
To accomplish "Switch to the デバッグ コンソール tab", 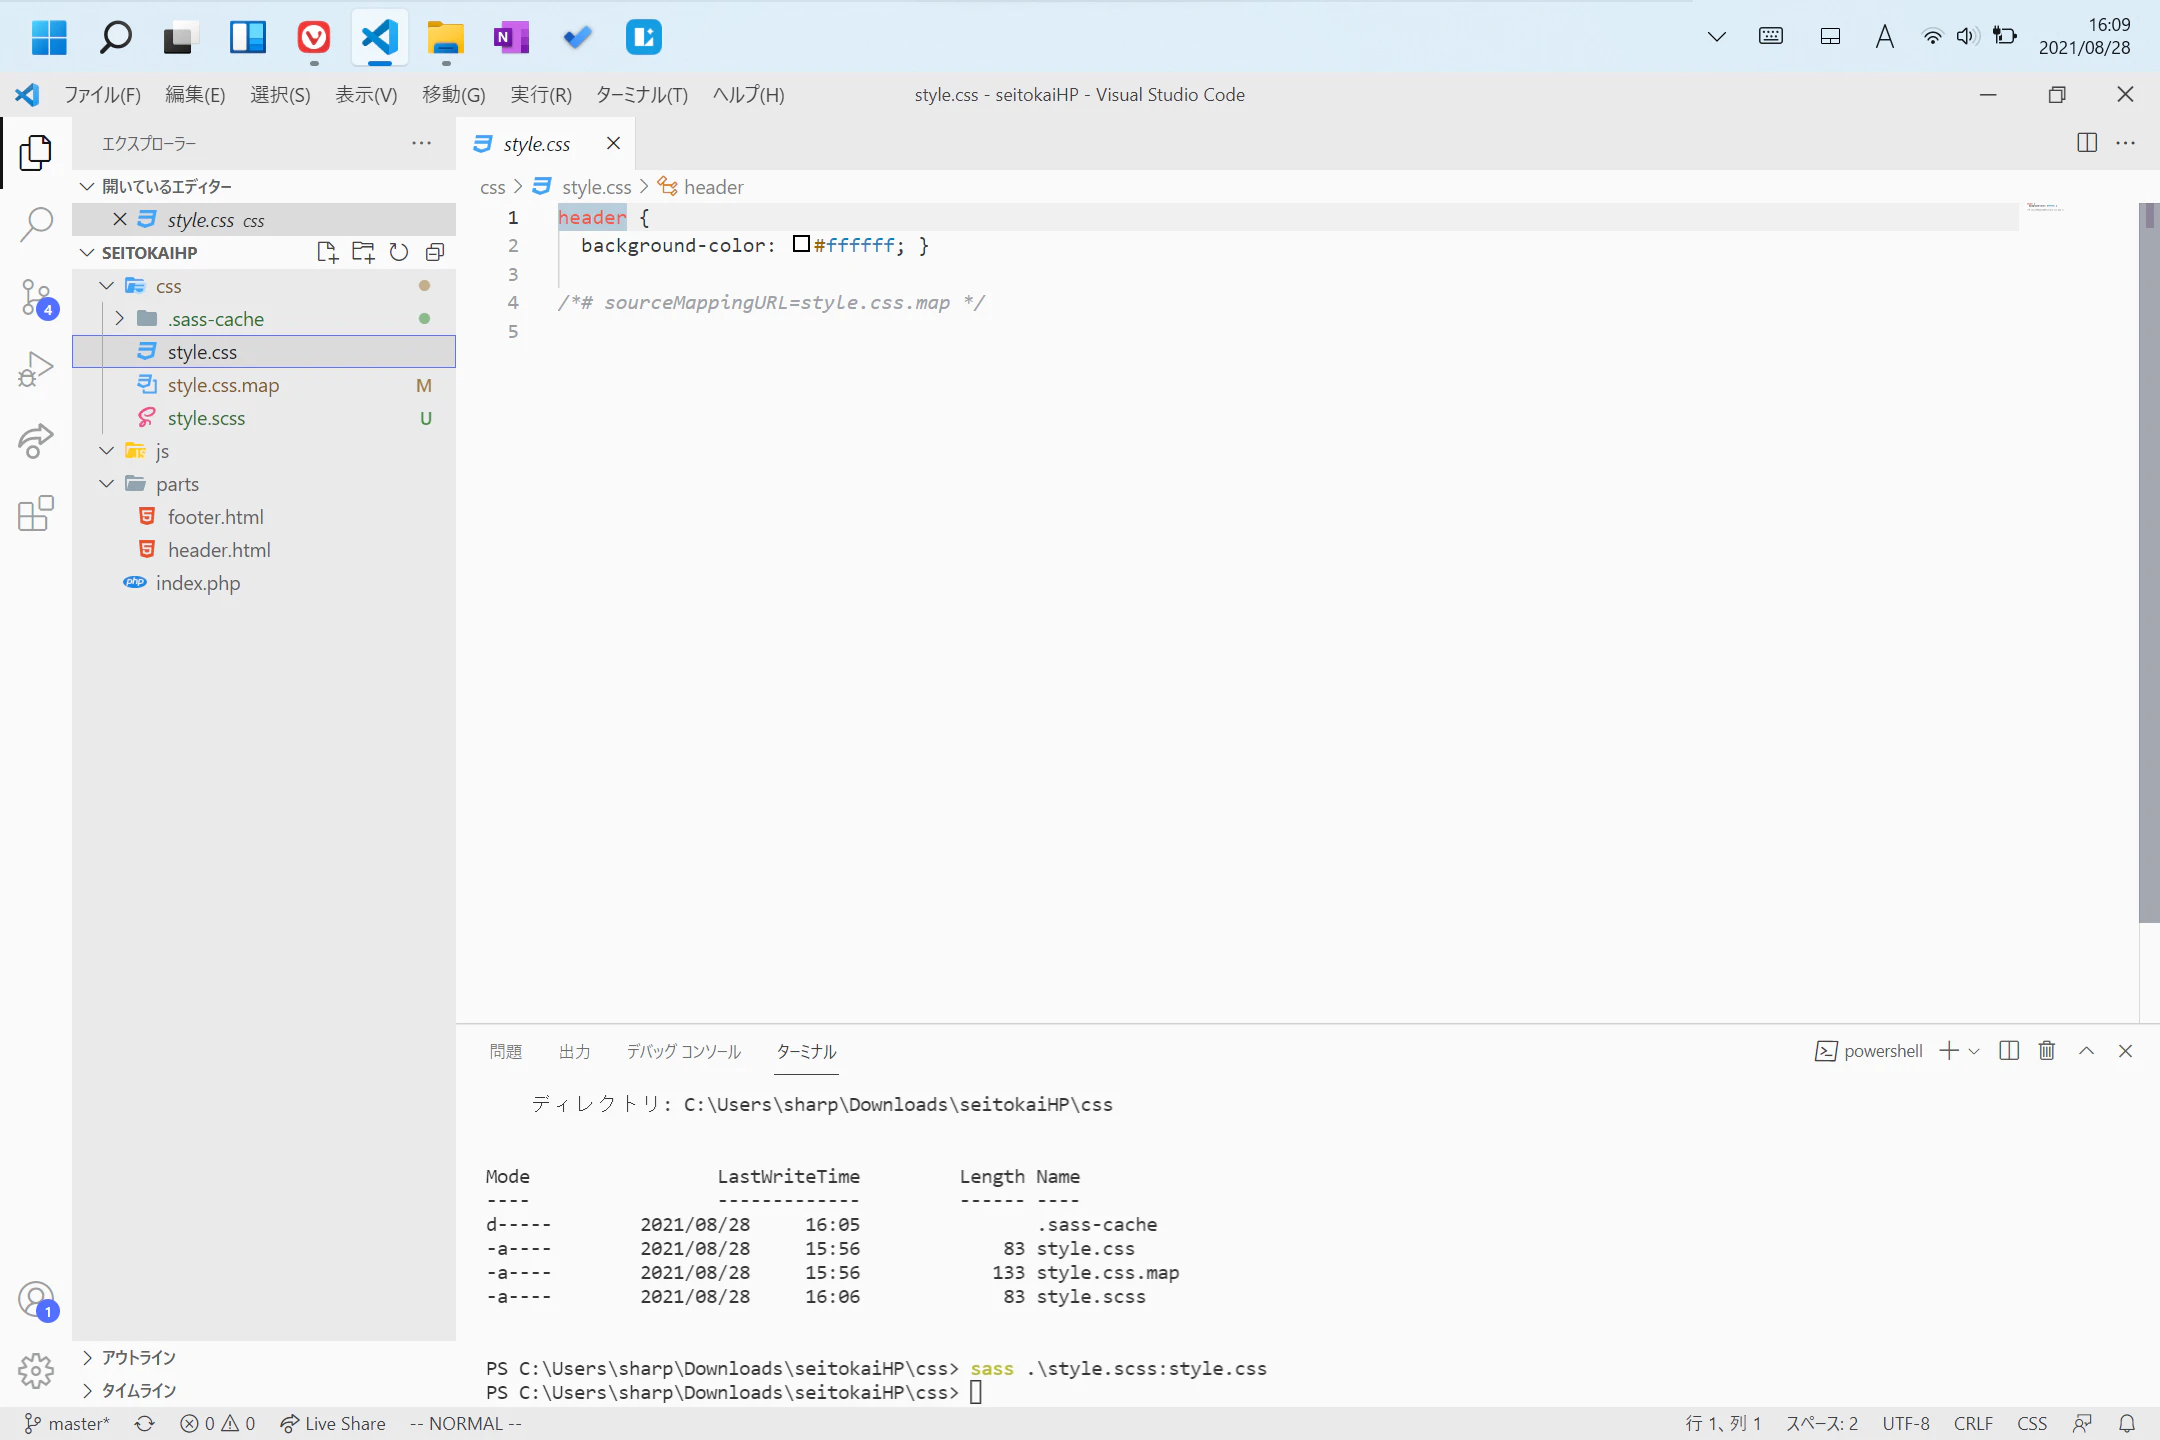I will (x=684, y=1051).
